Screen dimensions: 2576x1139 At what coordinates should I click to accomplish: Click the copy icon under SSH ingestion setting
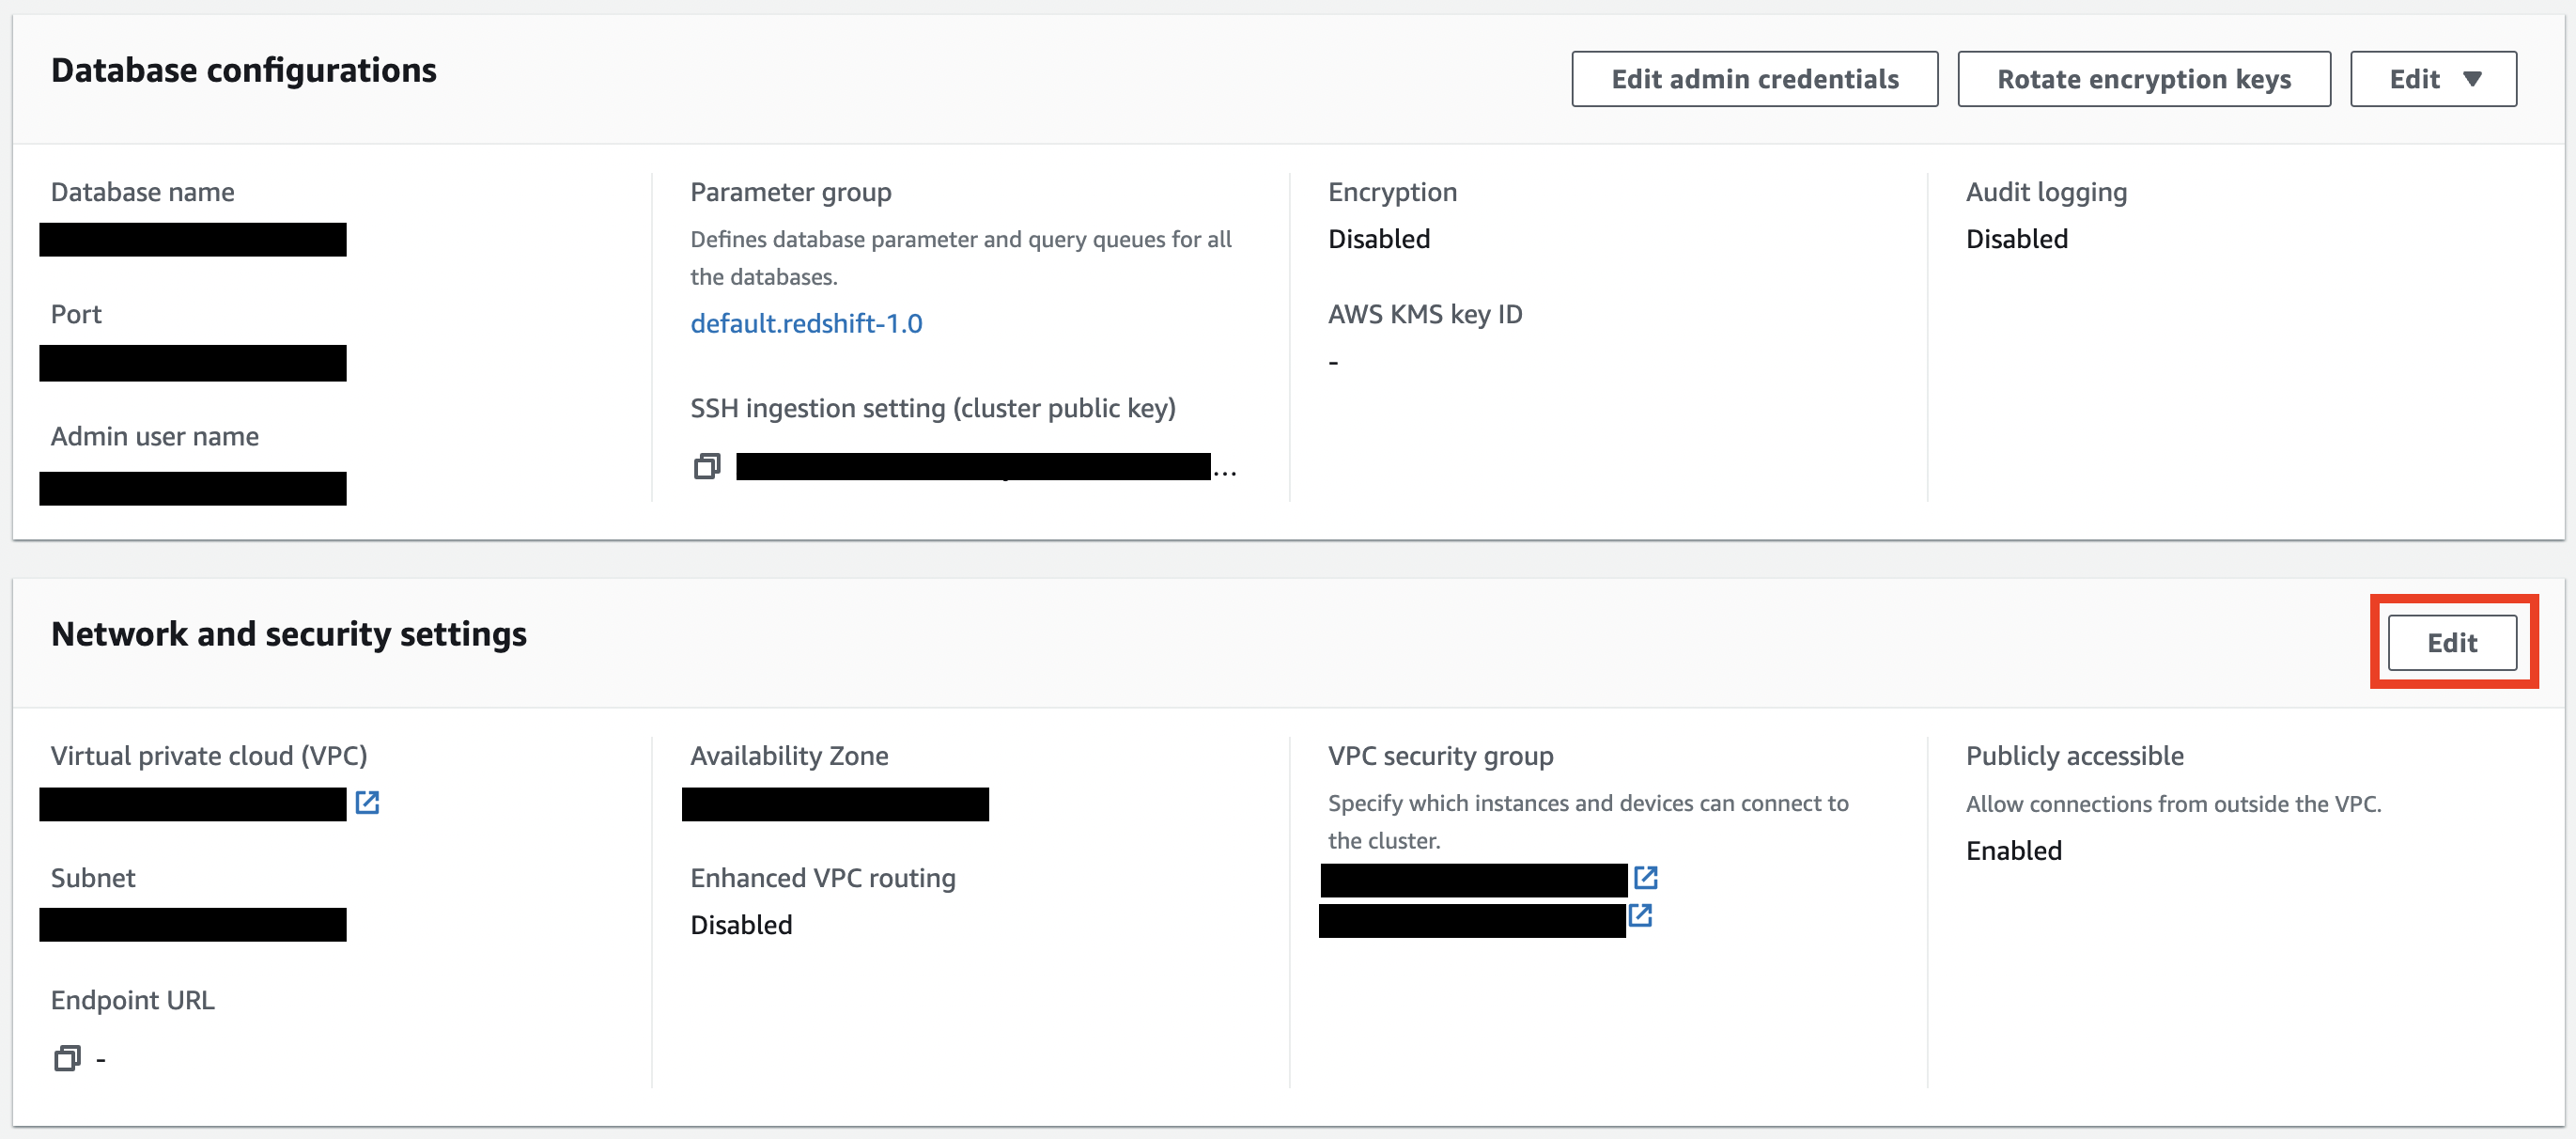click(707, 466)
